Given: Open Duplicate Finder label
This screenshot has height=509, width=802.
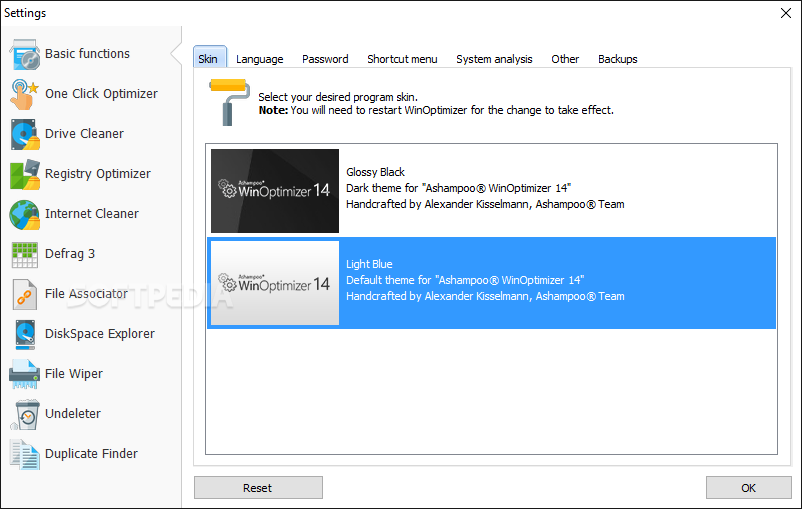Looking at the screenshot, I should pos(91,453).
